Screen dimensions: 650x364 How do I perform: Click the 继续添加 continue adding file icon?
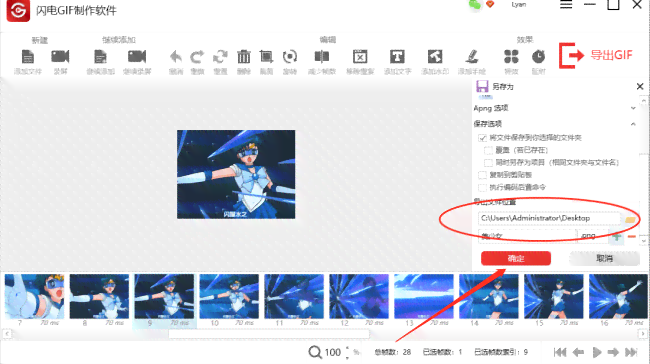point(100,56)
